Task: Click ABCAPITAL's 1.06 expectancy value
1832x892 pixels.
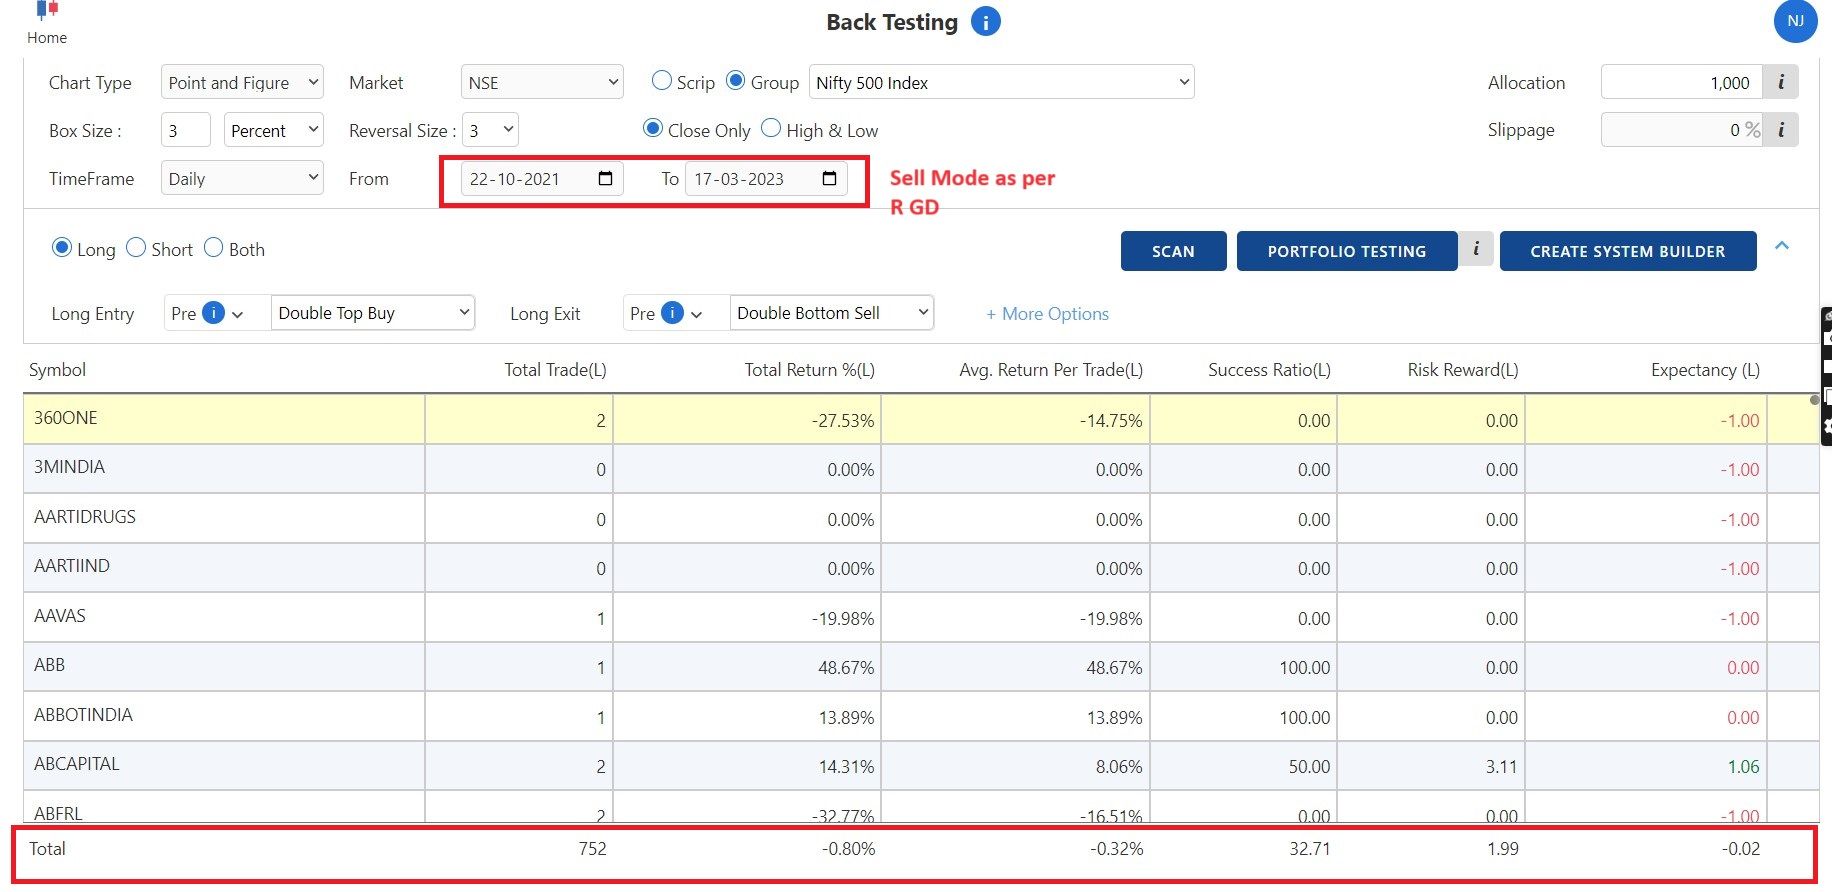Action: tap(1743, 767)
